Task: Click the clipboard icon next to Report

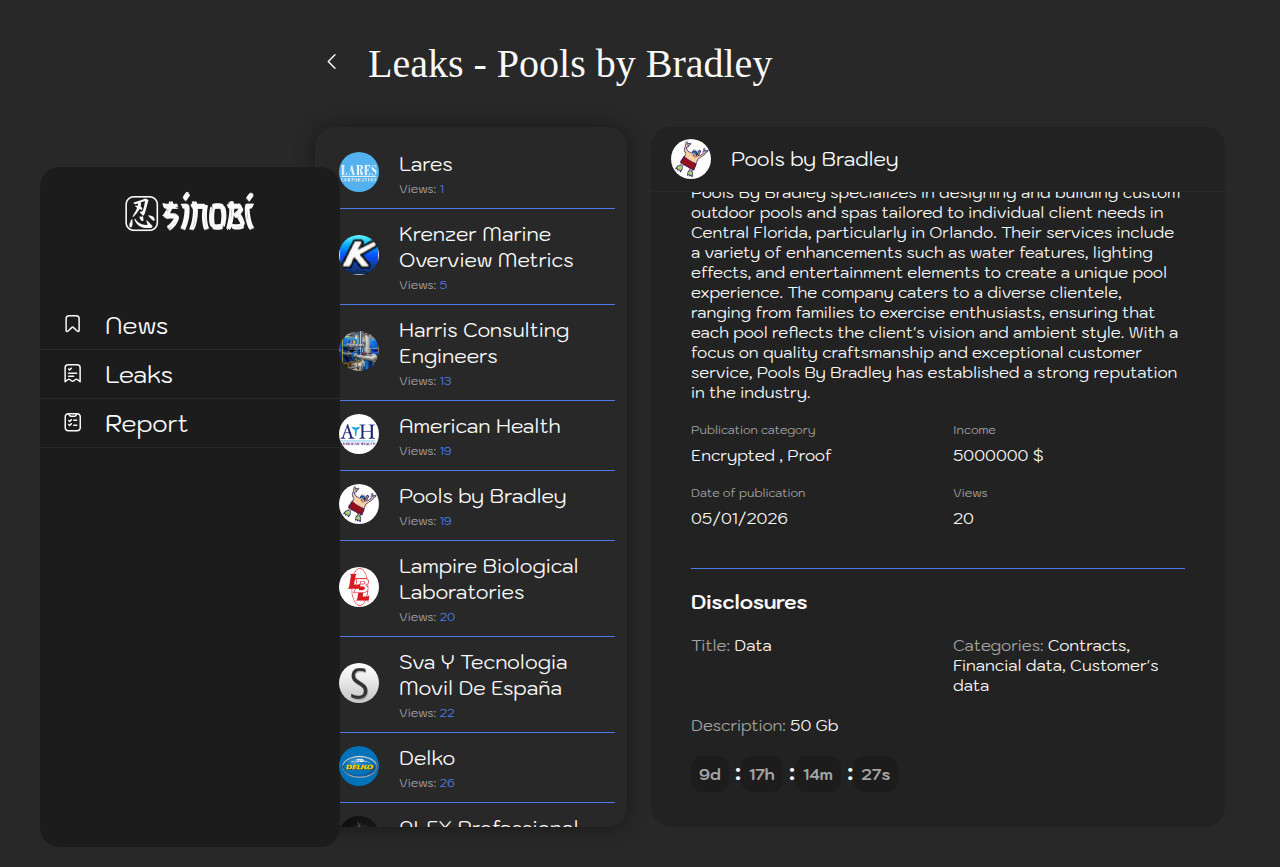Action: (72, 423)
